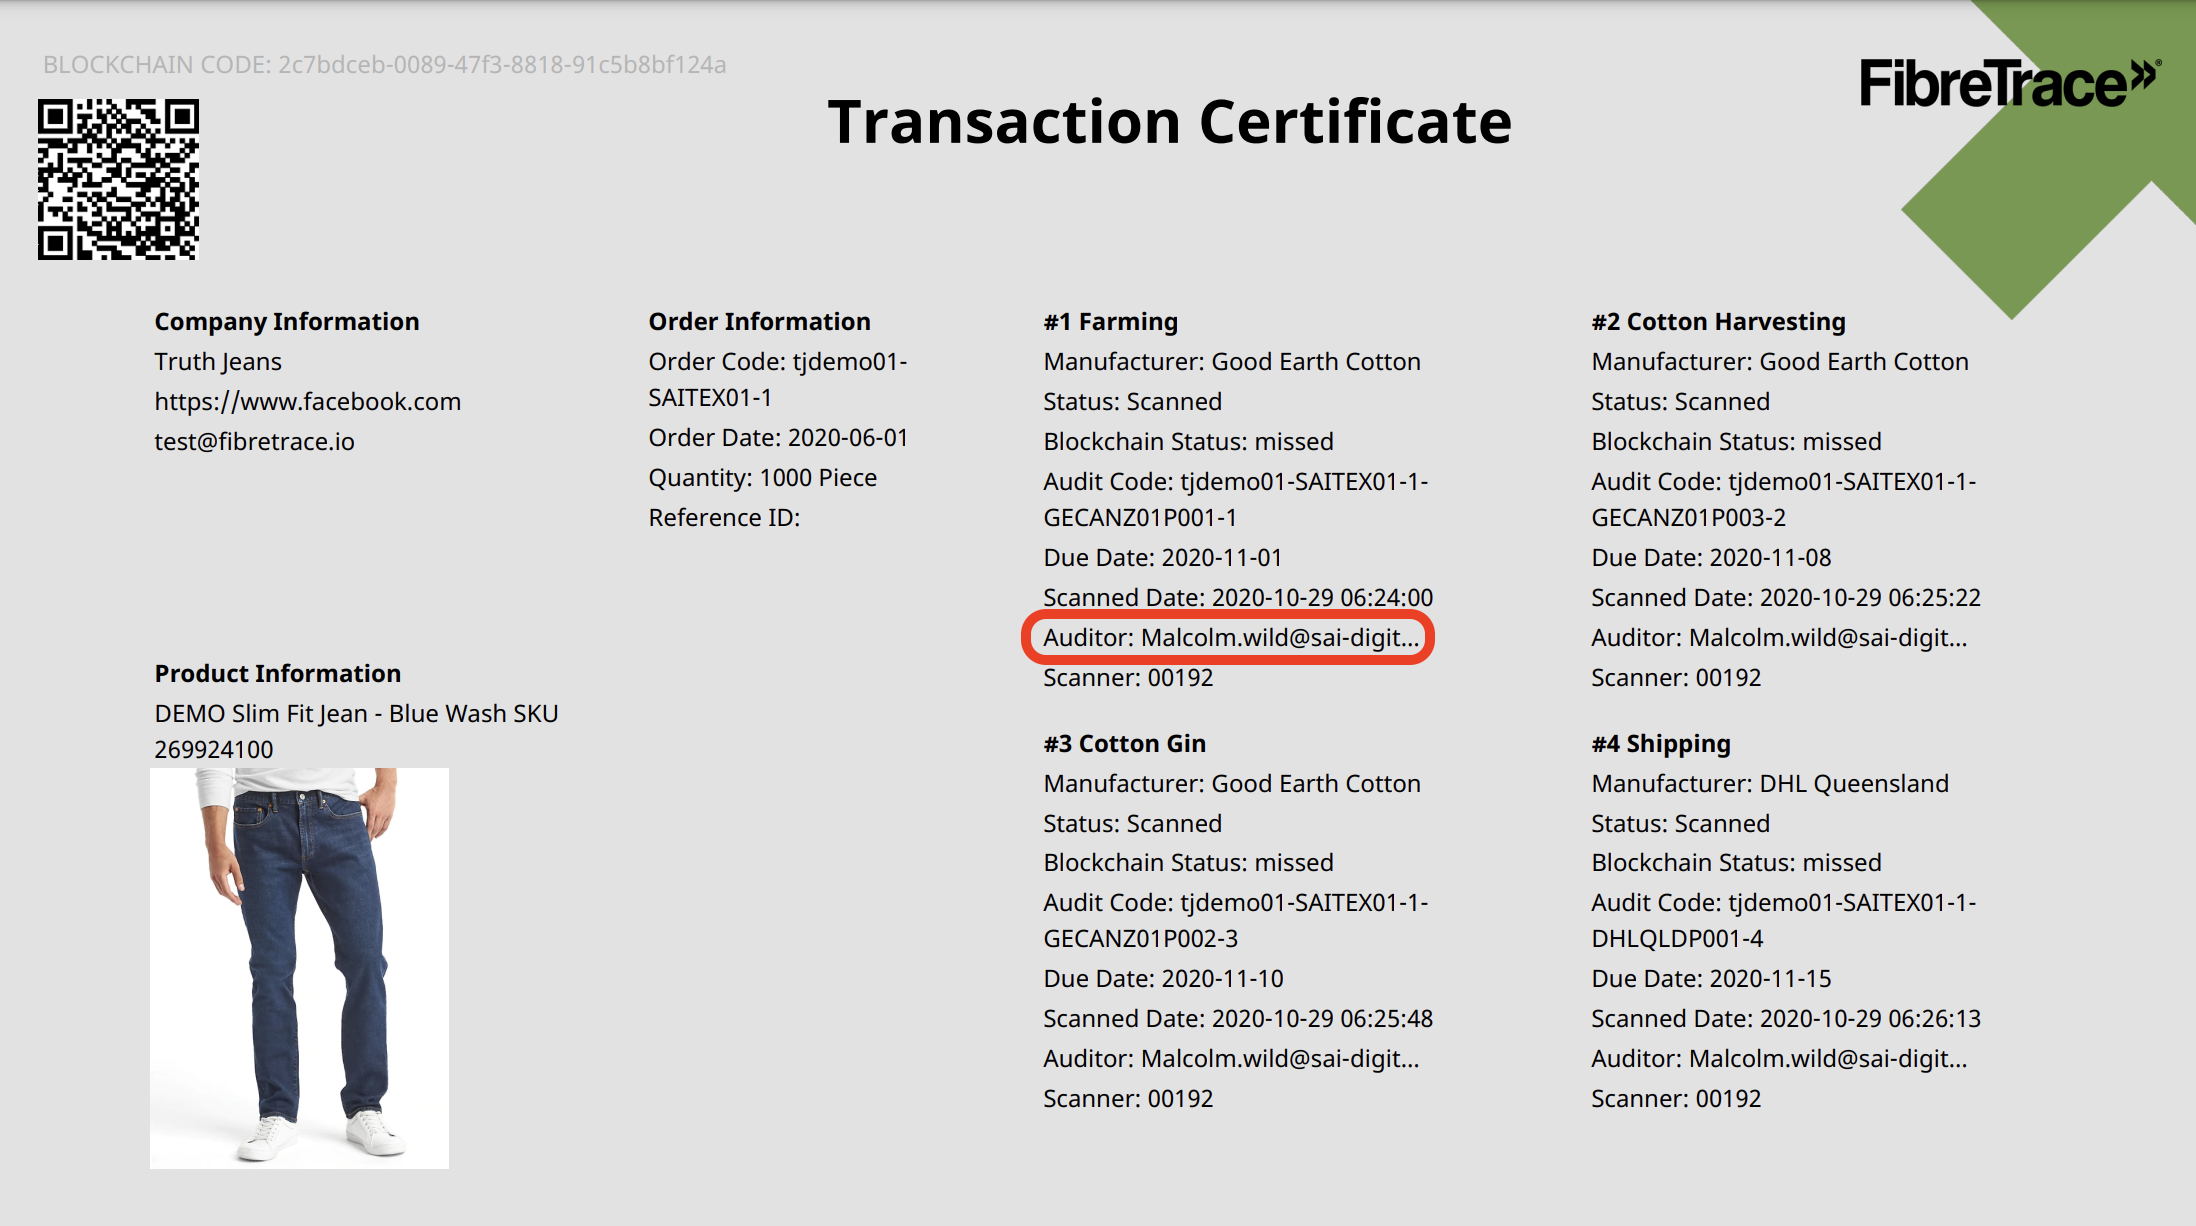Click the Transaction Certificate title
The image size is (2196, 1226).
(1169, 122)
